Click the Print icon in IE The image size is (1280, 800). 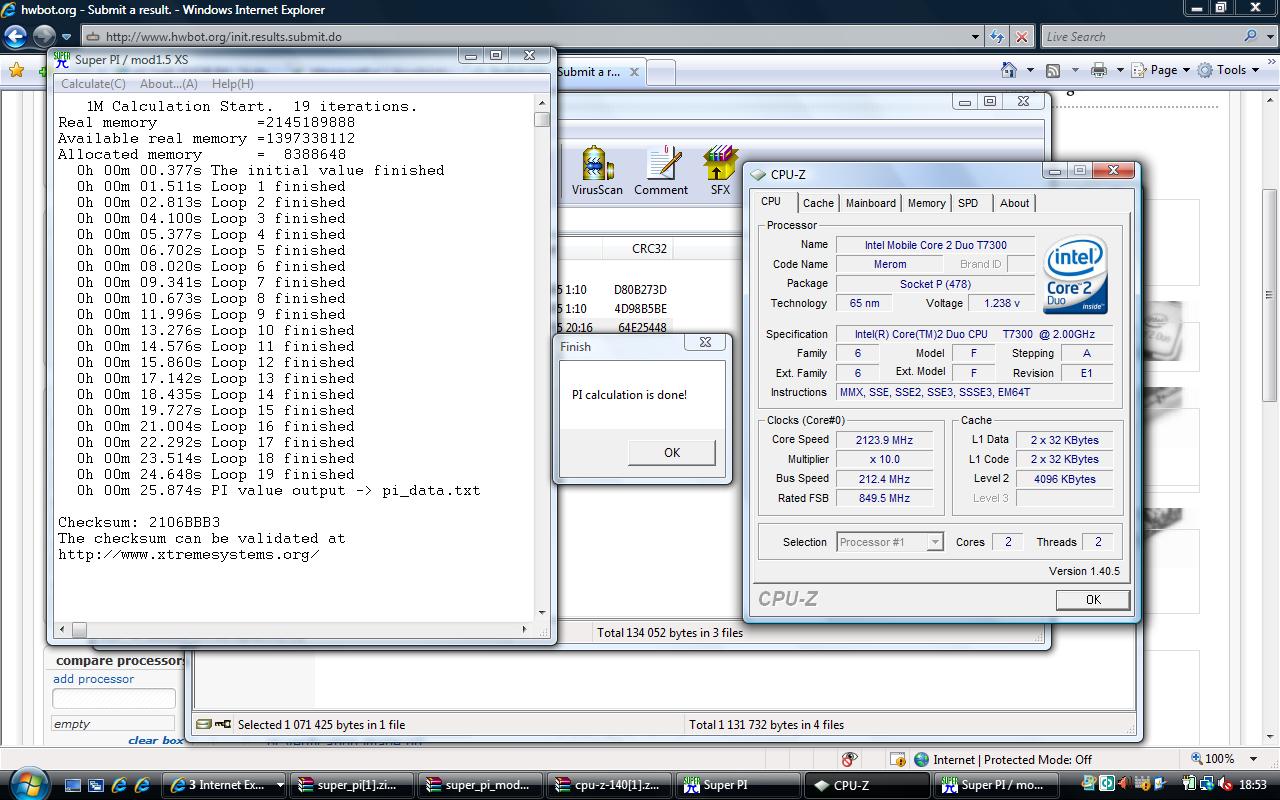click(1099, 70)
